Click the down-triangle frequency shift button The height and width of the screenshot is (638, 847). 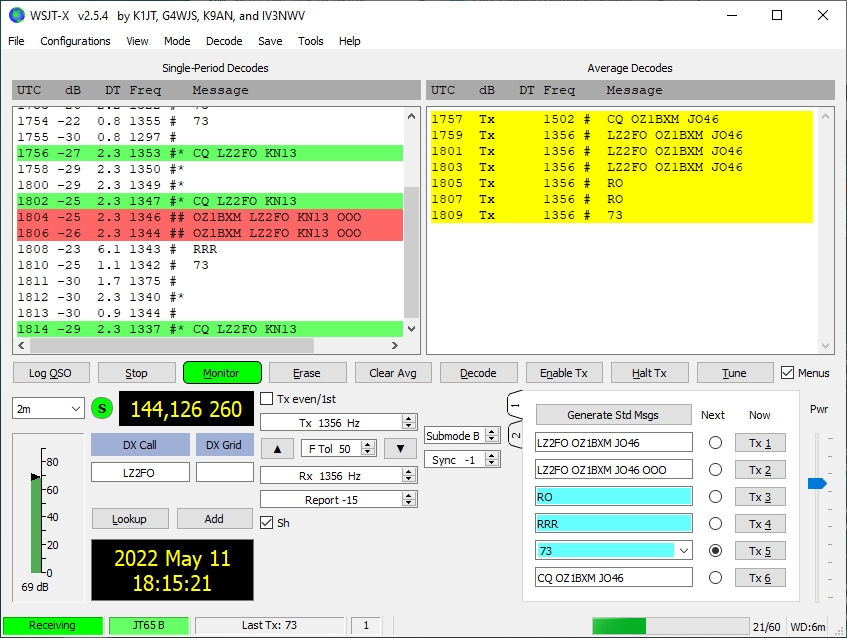[400, 448]
